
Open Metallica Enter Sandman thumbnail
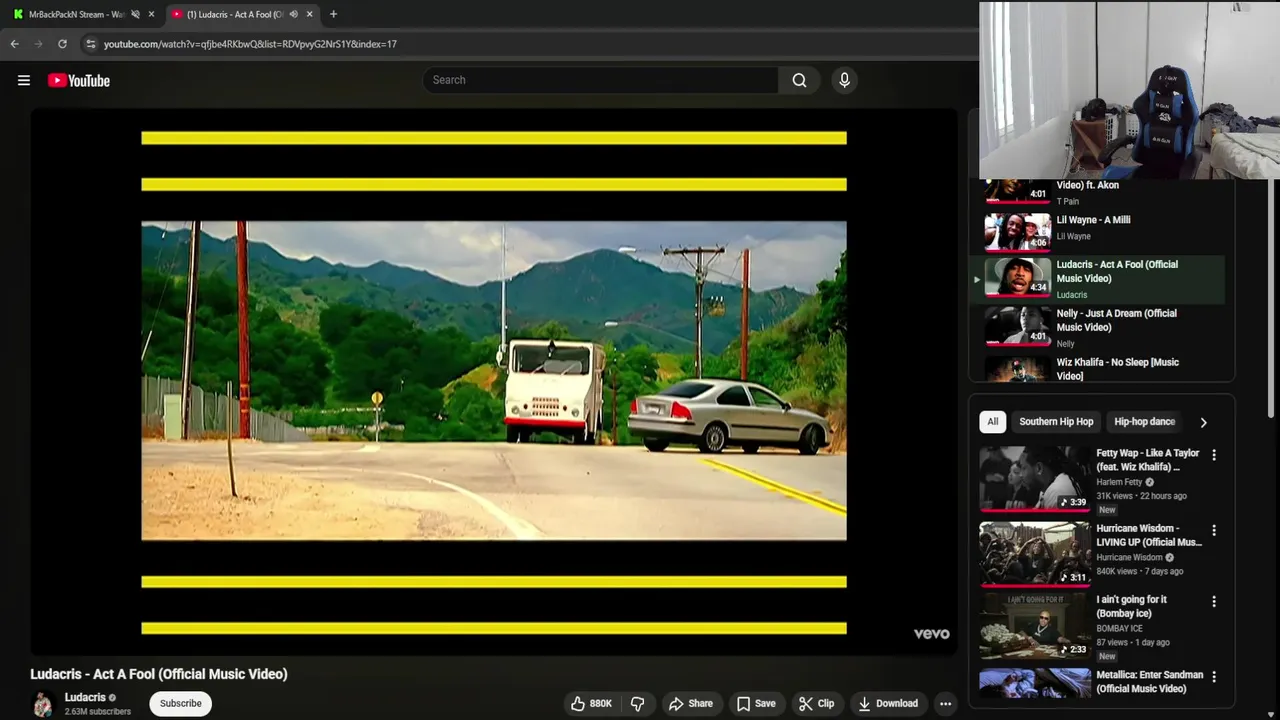point(1034,683)
